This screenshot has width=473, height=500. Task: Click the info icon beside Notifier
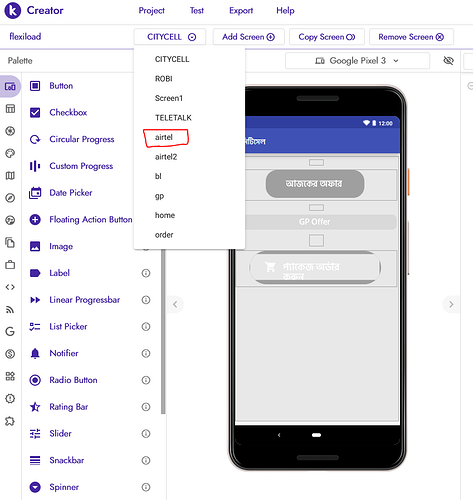point(146,353)
